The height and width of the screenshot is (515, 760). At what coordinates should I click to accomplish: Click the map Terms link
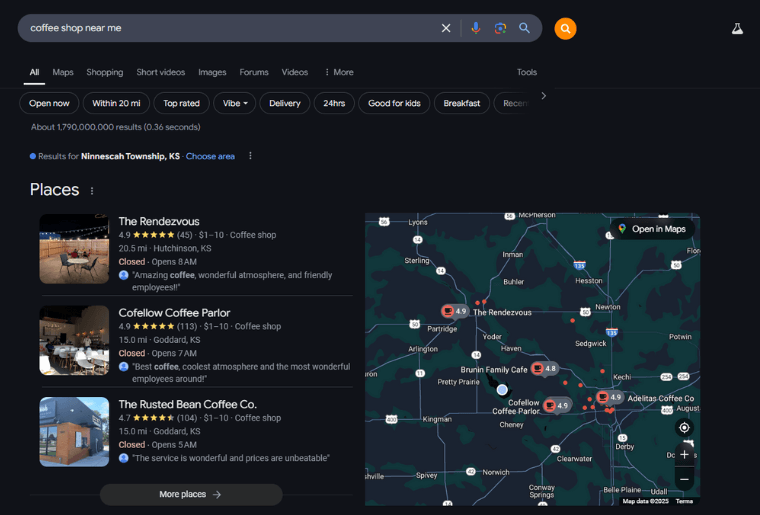(684, 501)
